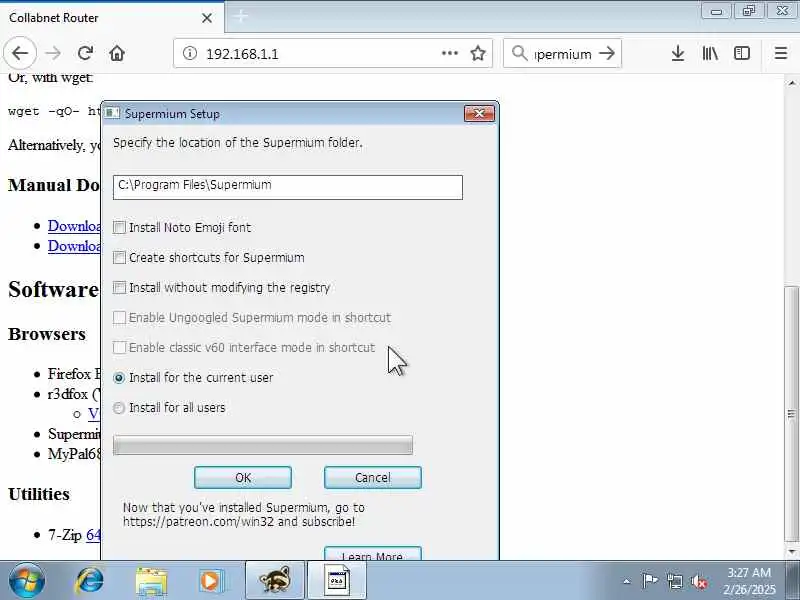
Task: Show hidden system tray icons
Action: (x=627, y=581)
